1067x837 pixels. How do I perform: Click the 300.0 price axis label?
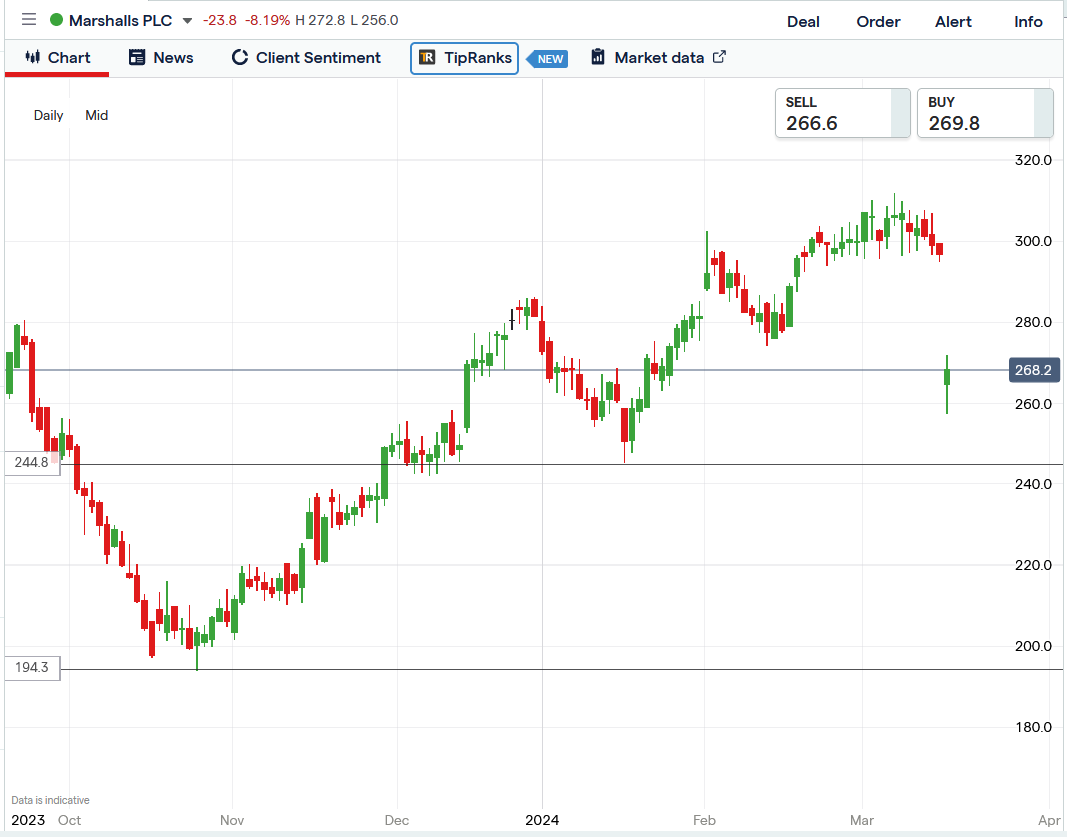[1033, 242]
